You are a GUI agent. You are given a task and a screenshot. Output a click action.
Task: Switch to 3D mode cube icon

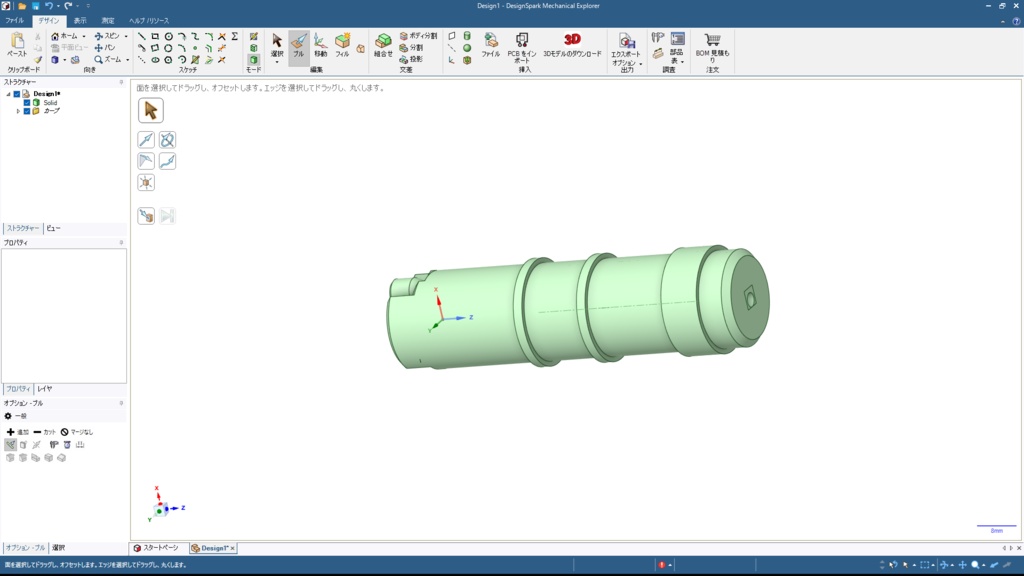(x=253, y=59)
